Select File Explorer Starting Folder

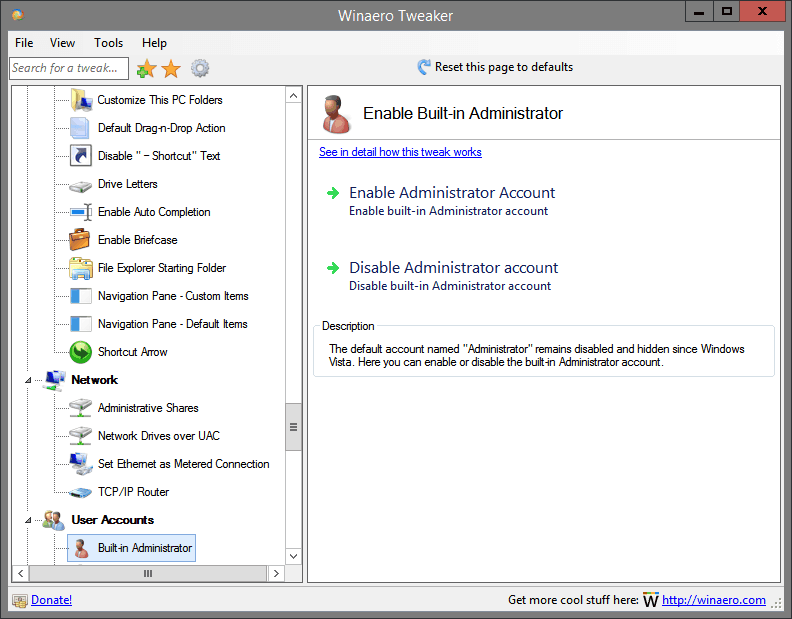click(x=162, y=268)
